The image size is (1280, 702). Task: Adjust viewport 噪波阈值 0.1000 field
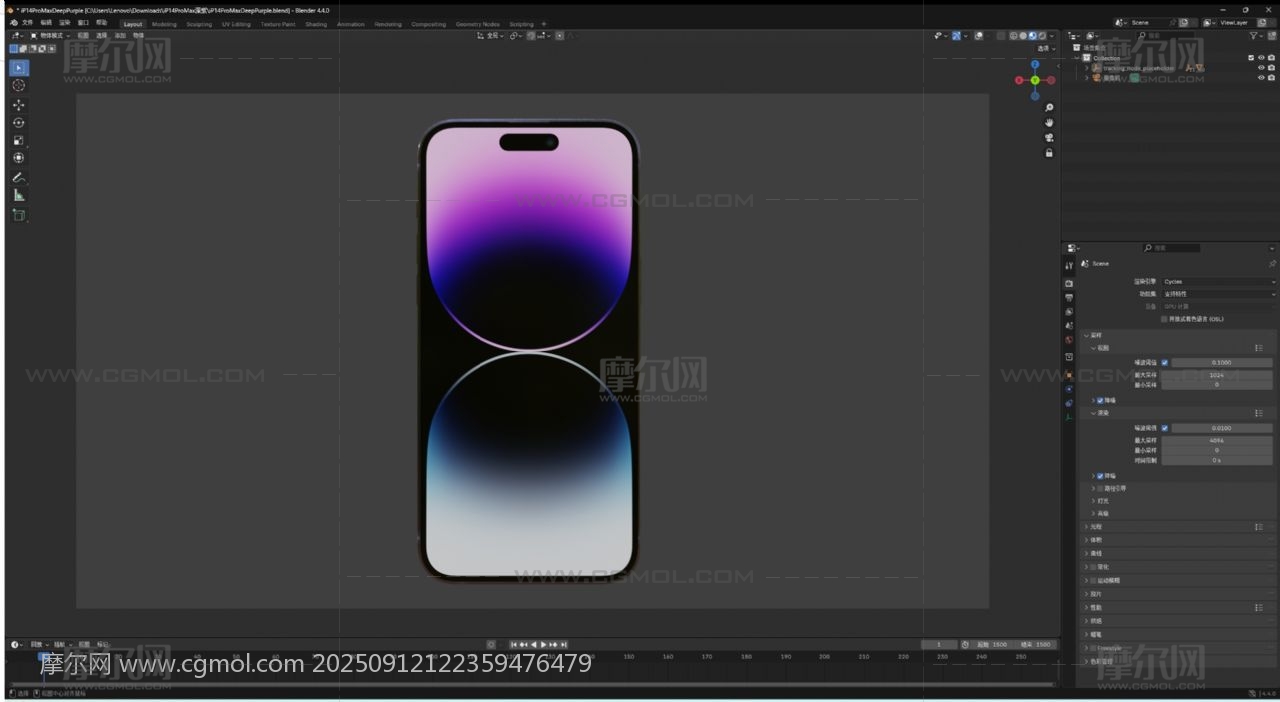click(x=1222, y=363)
